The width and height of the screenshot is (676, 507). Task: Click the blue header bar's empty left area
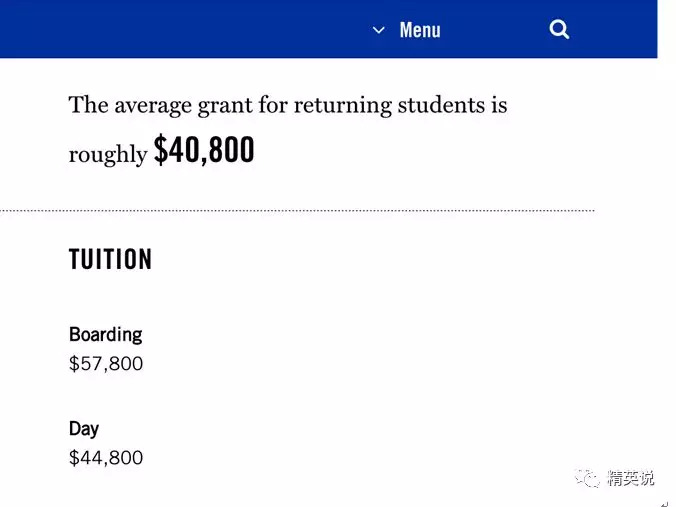[150, 29]
